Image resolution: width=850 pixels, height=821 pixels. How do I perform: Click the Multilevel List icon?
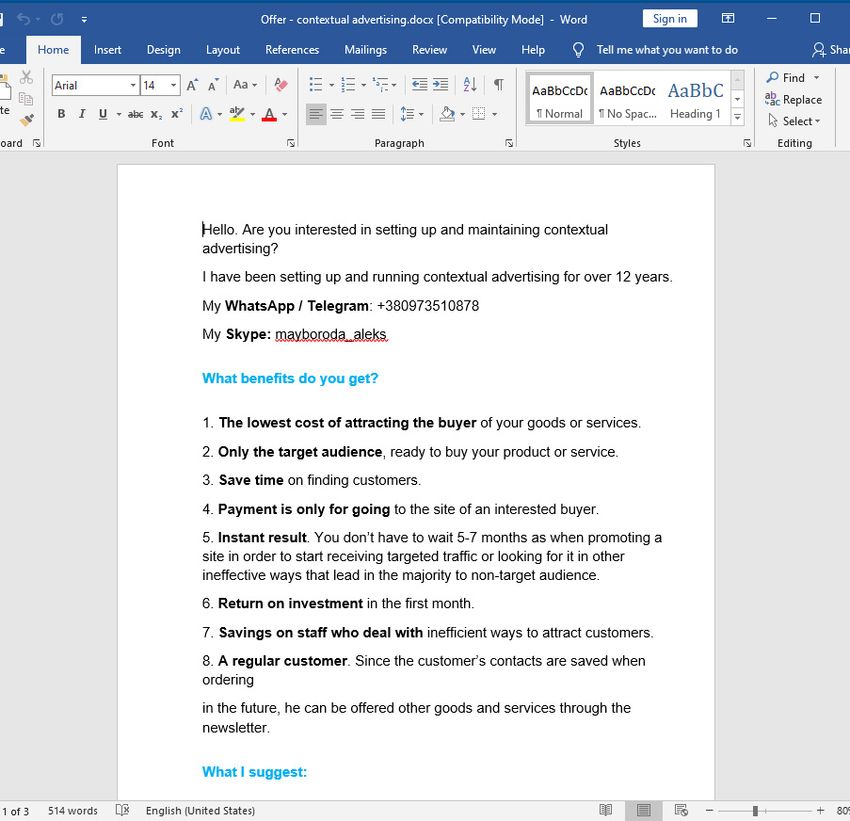click(x=381, y=85)
